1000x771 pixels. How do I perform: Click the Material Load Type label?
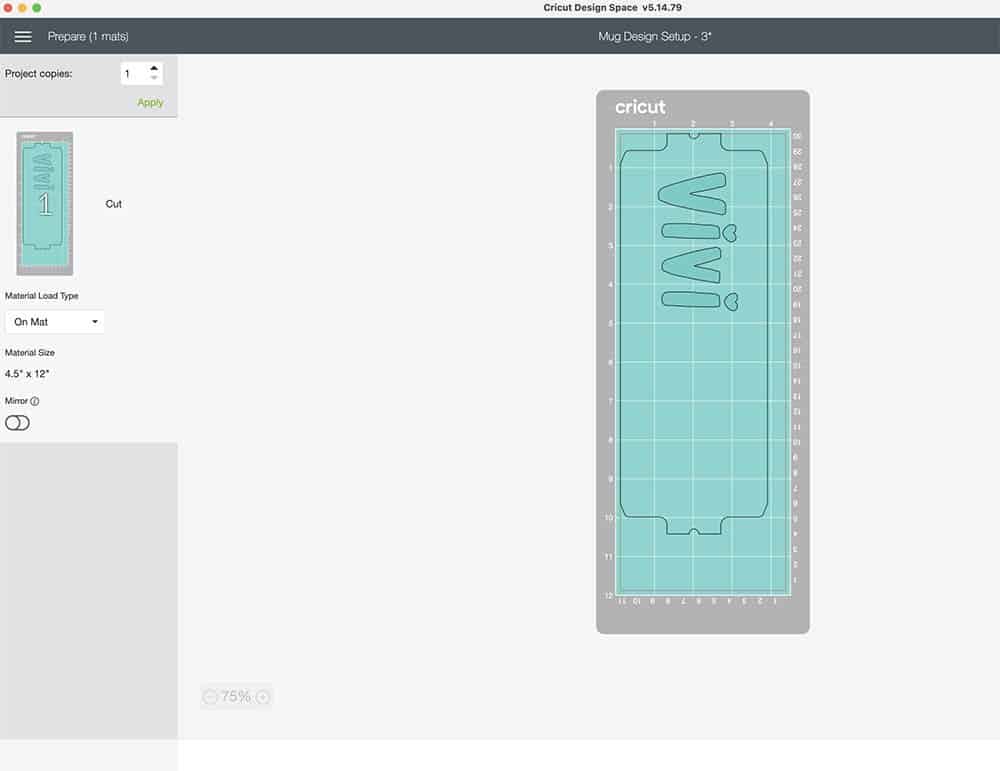pyautogui.click(x=41, y=296)
